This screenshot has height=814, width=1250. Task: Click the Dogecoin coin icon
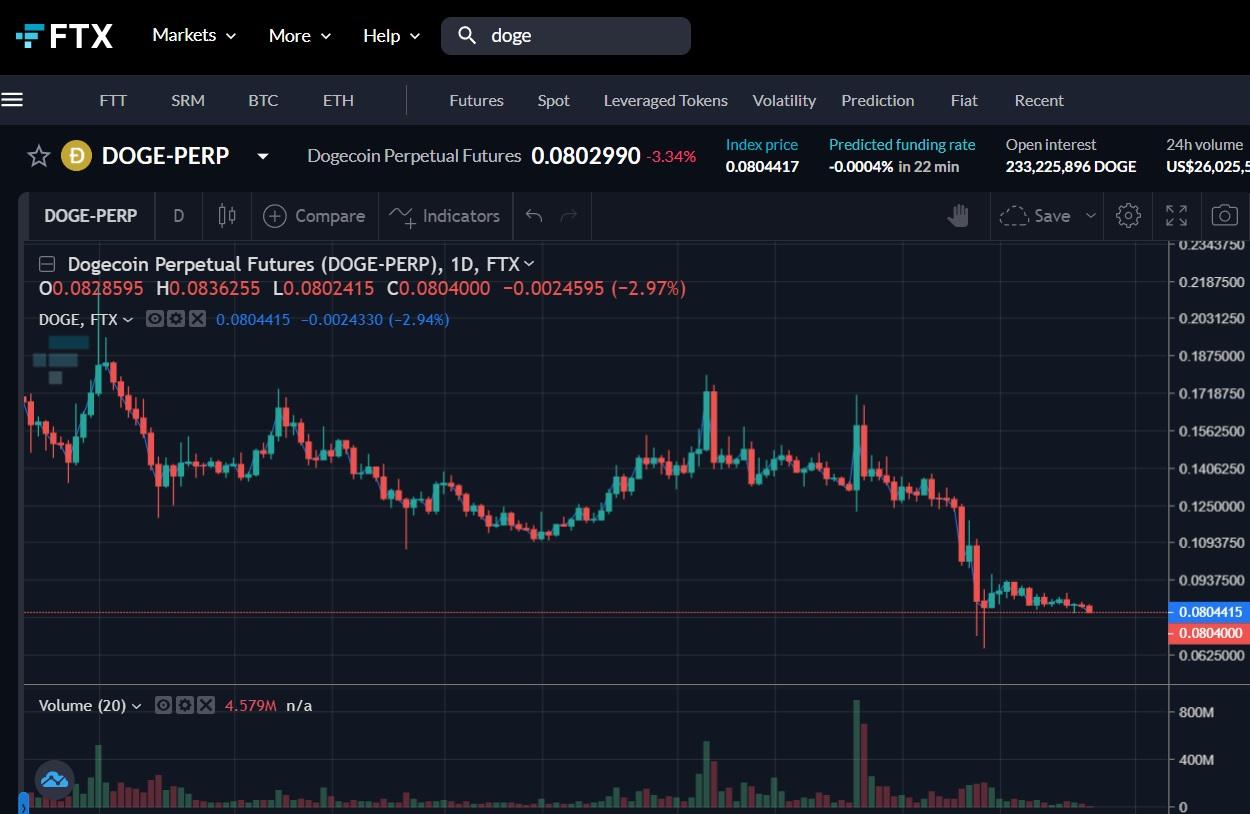coord(76,156)
